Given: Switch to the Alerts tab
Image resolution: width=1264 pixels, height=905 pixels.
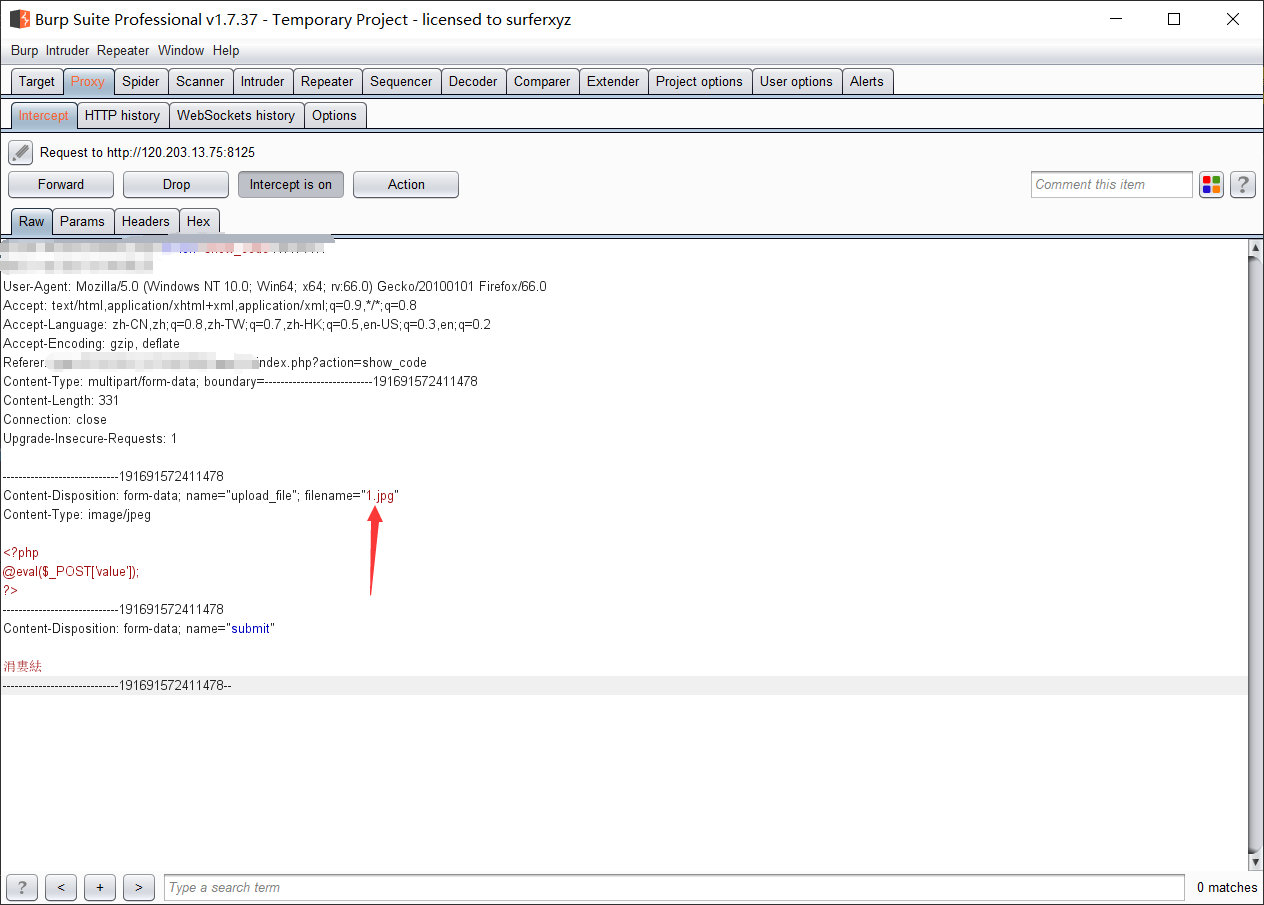Looking at the screenshot, I should point(867,82).
